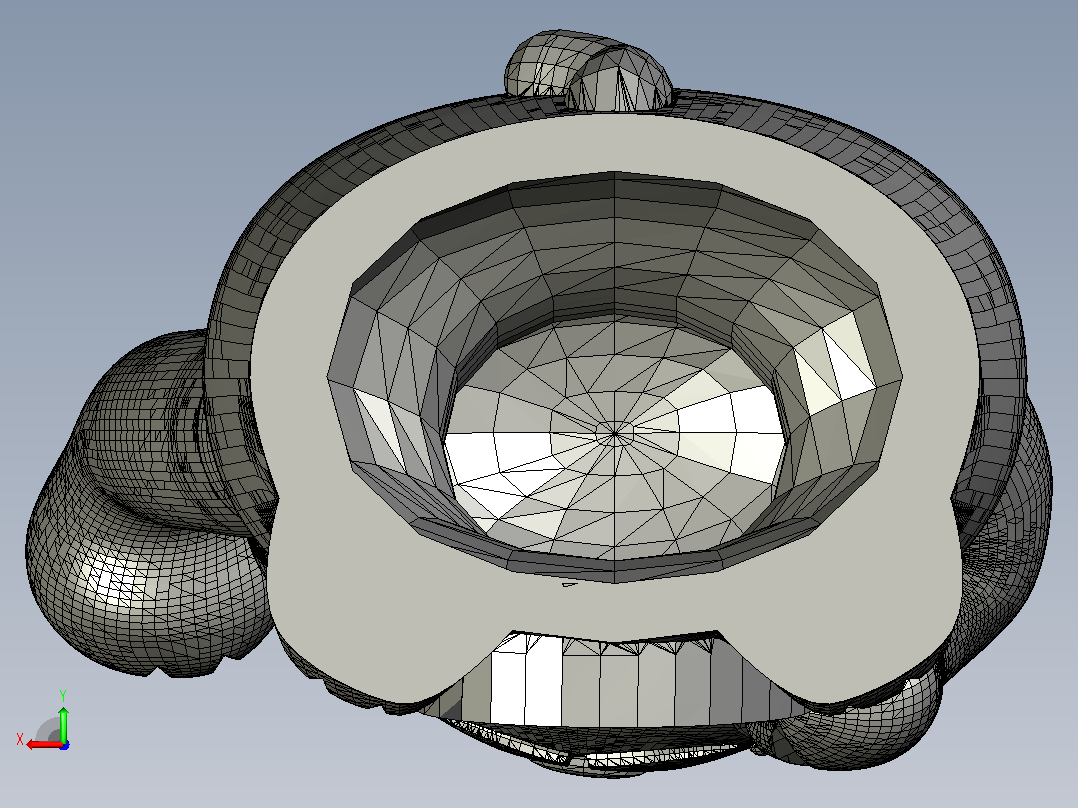Select the small rounded knob atop the model

[x=588, y=71]
